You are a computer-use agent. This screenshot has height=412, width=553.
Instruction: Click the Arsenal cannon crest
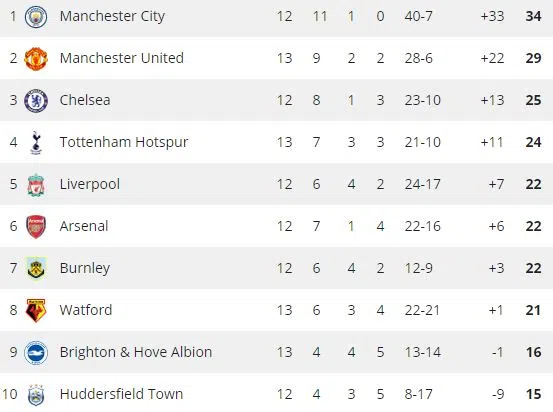[x=36, y=226]
